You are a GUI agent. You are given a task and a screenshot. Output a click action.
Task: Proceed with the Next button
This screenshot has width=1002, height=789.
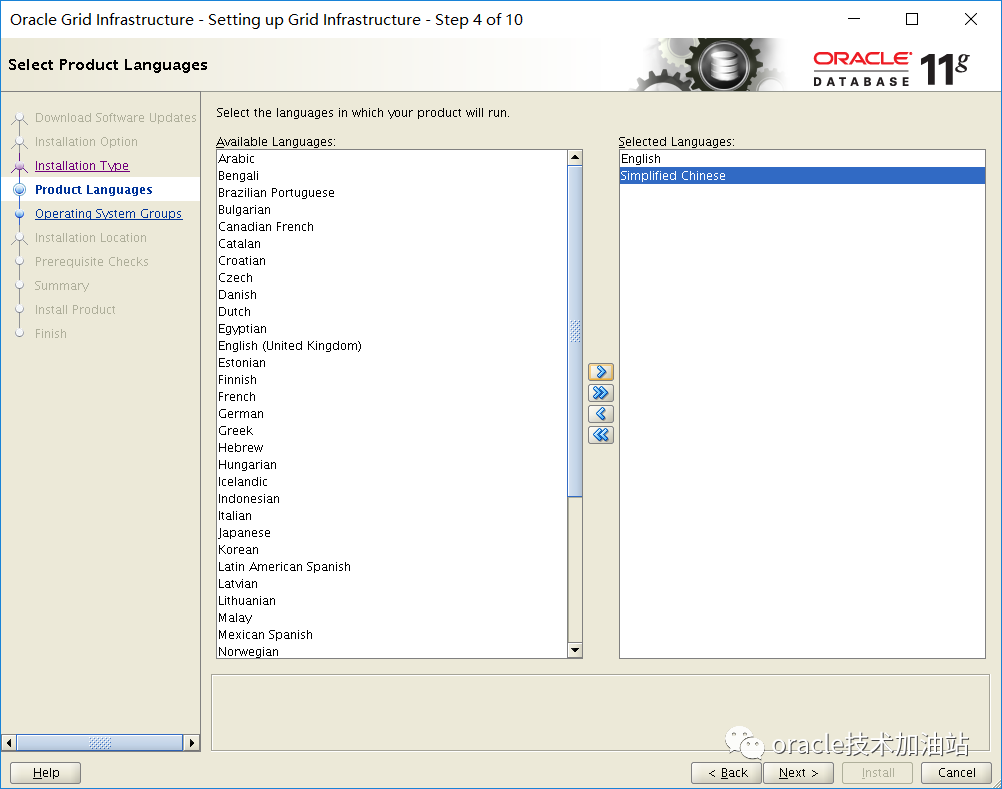[799, 773]
